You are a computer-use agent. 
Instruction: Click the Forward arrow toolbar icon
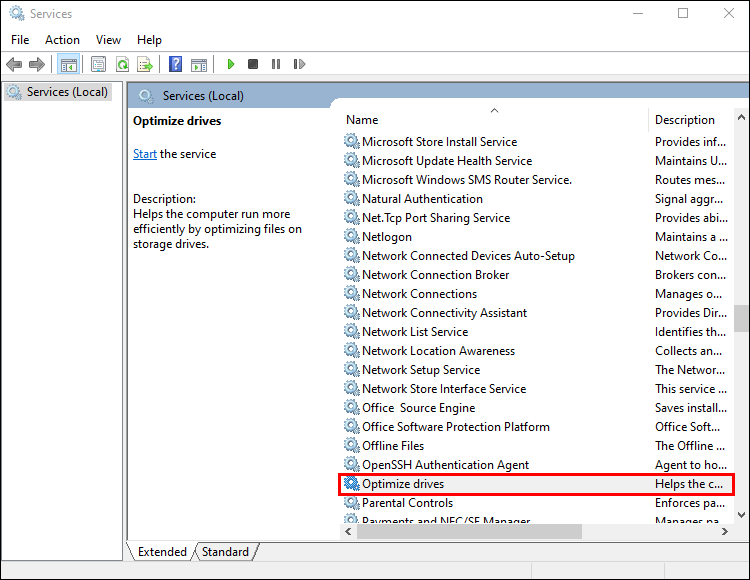(x=37, y=64)
